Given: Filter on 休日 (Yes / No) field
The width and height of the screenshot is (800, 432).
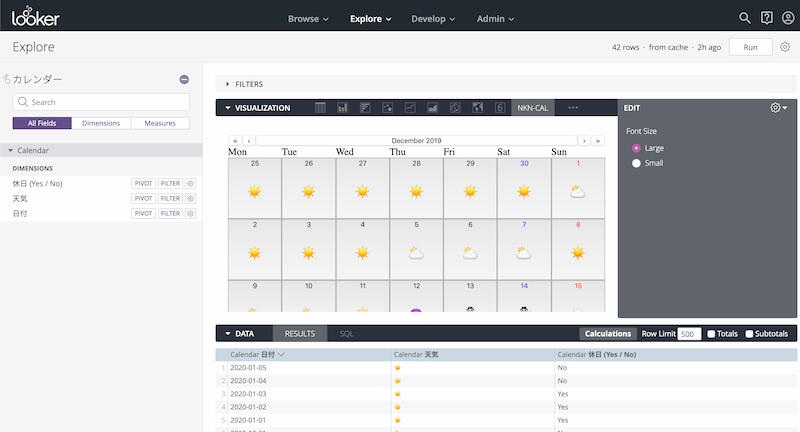Looking at the screenshot, I should [170, 184].
